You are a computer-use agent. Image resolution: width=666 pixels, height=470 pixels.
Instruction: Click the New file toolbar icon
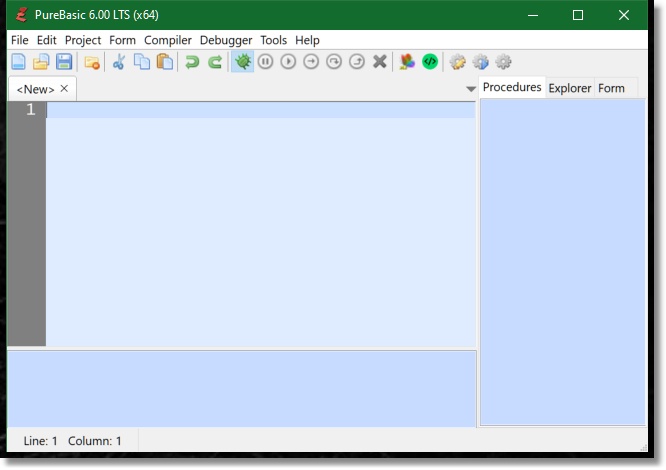click(18, 62)
